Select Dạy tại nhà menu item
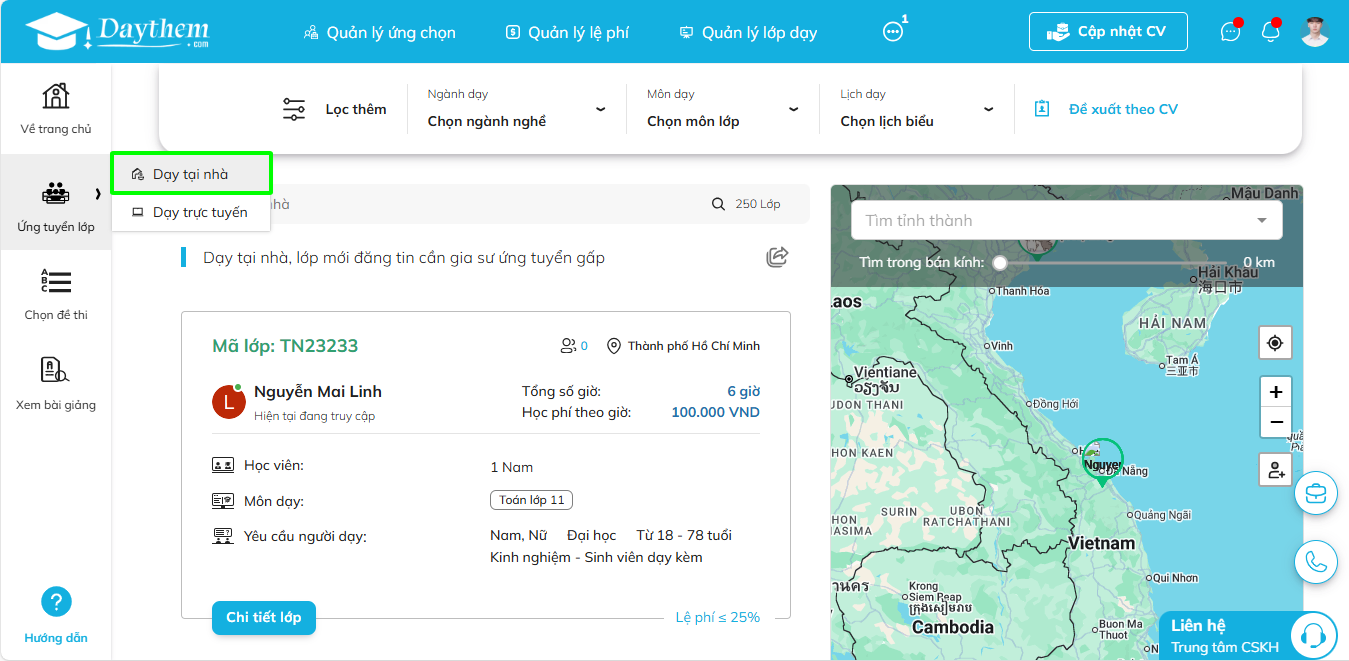 [191, 174]
